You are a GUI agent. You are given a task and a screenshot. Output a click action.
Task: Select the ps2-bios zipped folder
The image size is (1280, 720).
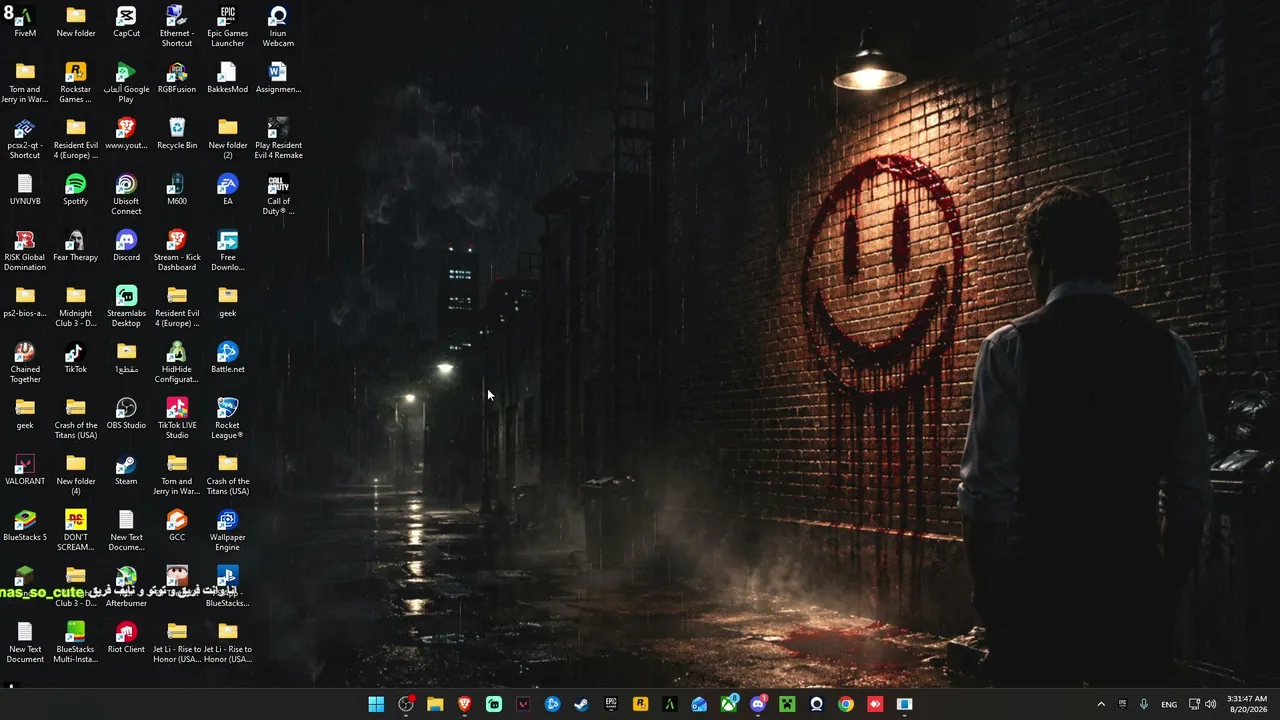click(25, 302)
